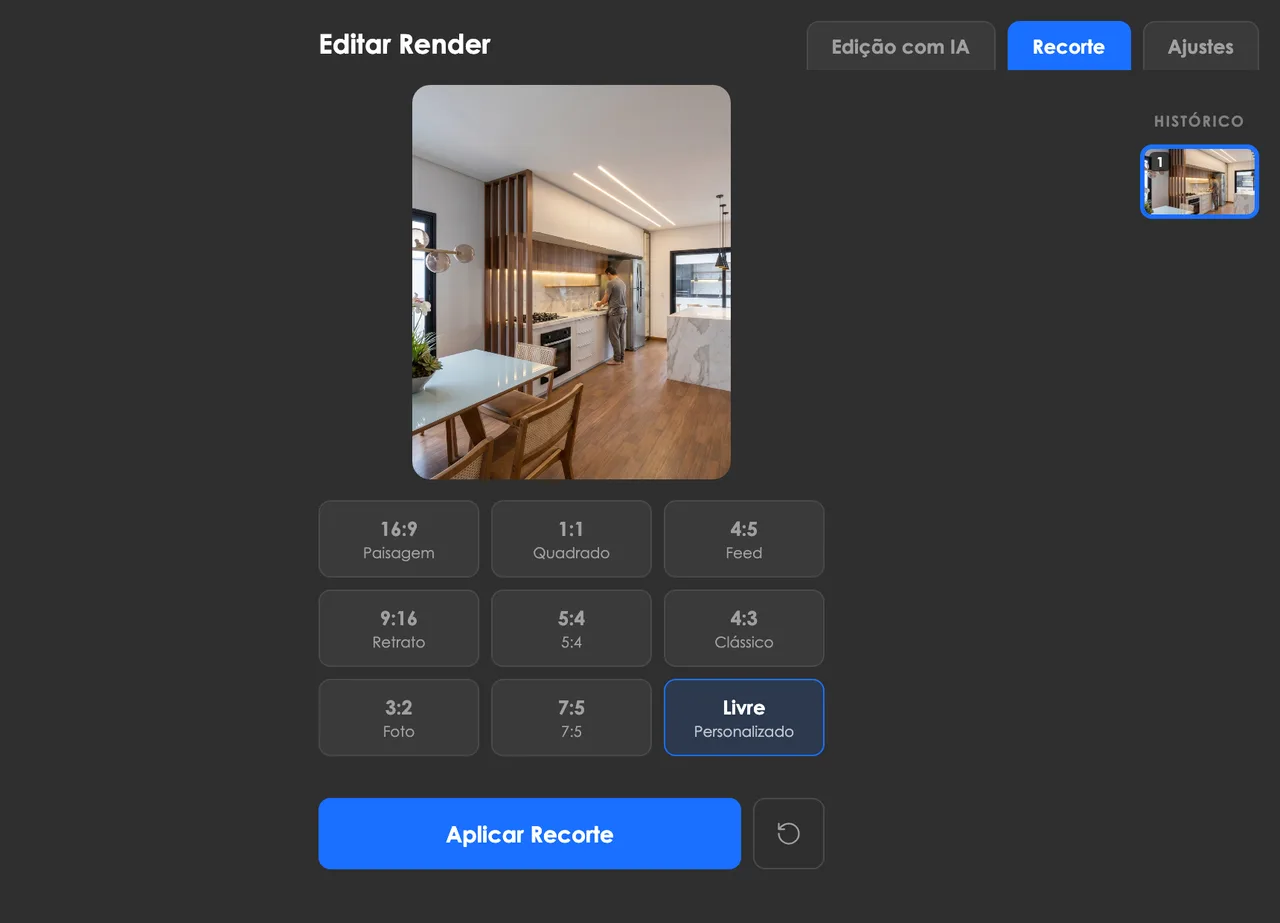Apply the crop with Aplicar Recorte

tap(529, 833)
